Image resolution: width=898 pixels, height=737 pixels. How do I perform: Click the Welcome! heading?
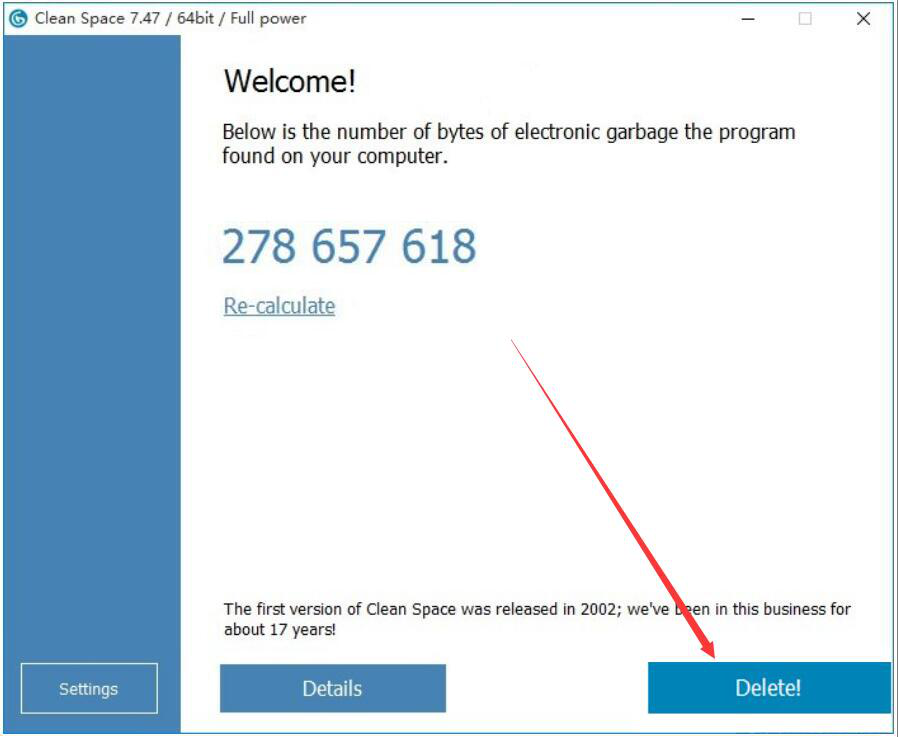290,81
